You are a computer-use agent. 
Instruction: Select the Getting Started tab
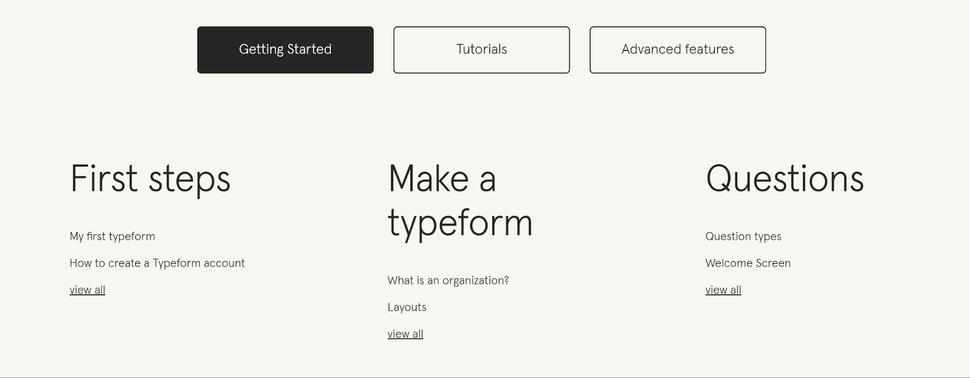[x=285, y=49]
